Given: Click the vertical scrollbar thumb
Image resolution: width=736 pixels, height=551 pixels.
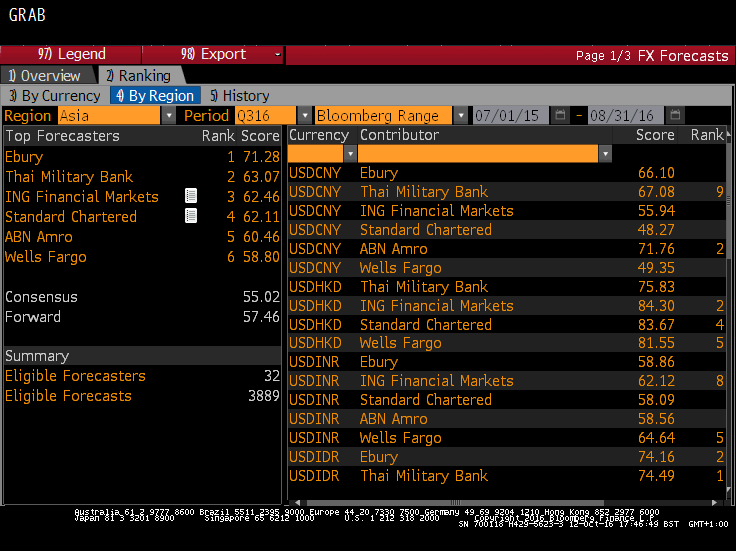Looking at the screenshot, I should pos(728,200).
